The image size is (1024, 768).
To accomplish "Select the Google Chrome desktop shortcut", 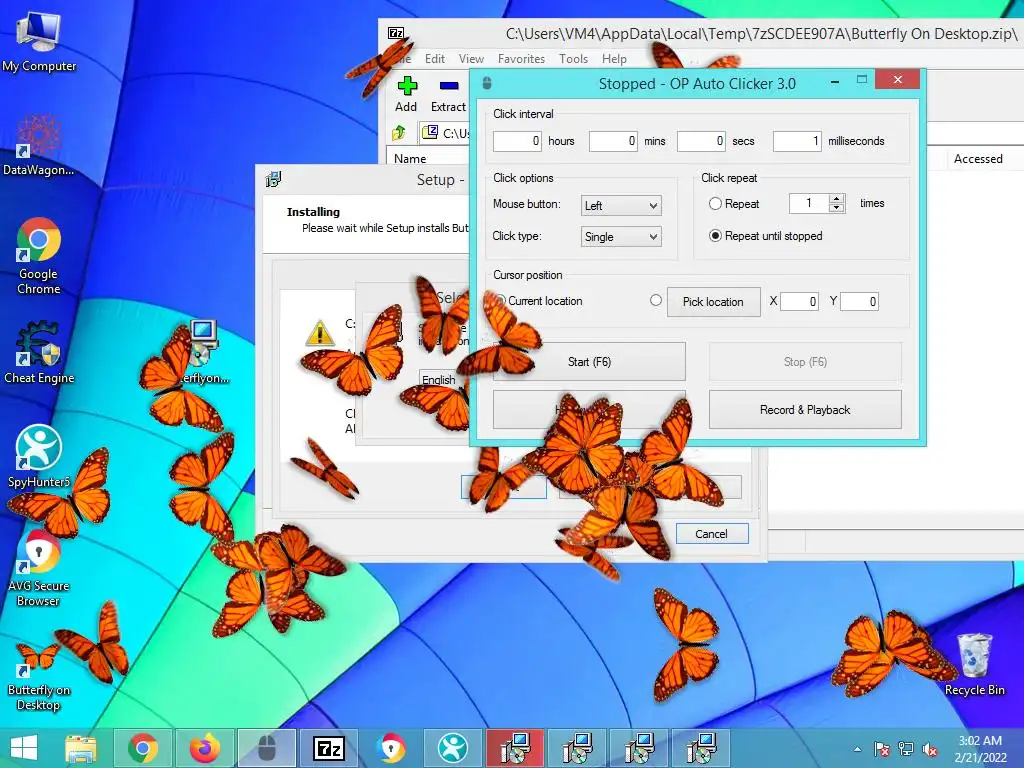I will pyautogui.click(x=39, y=255).
